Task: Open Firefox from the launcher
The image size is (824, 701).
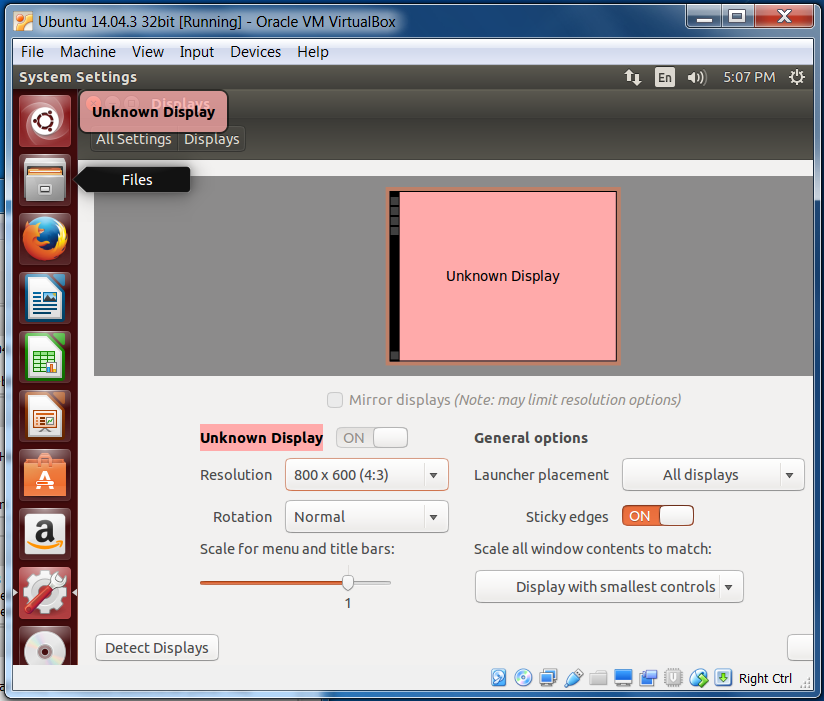Action: (x=44, y=239)
